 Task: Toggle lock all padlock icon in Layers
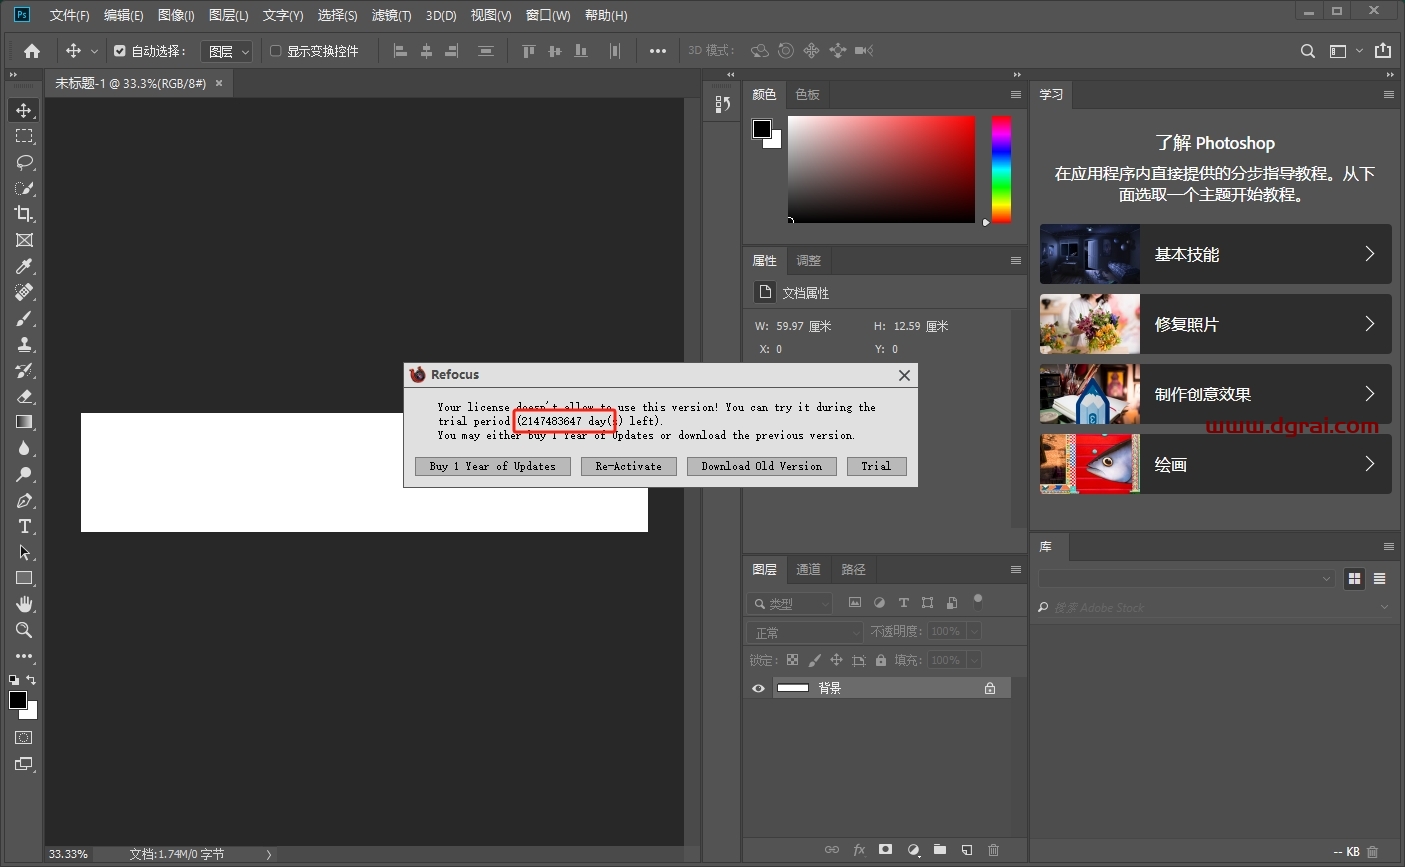pyautogui.click(x=881, y=660)
